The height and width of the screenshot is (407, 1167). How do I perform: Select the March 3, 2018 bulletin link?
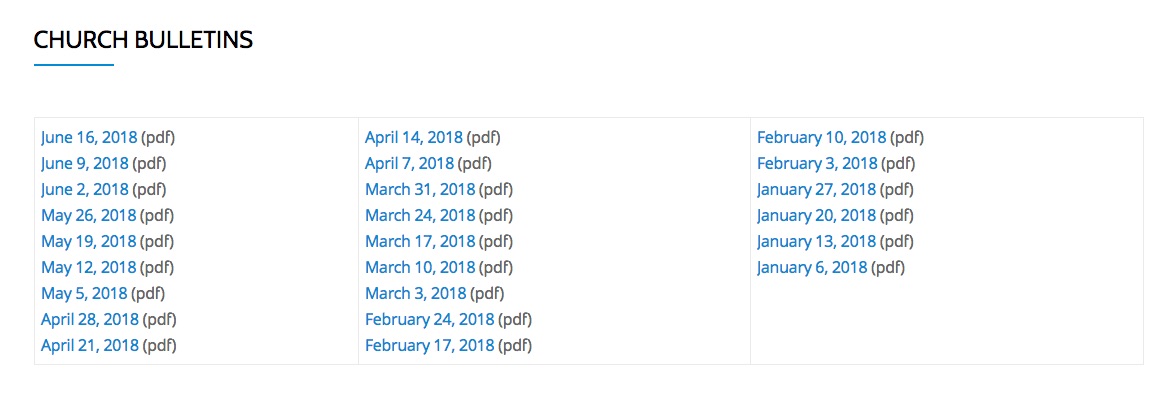pos(415,294)
